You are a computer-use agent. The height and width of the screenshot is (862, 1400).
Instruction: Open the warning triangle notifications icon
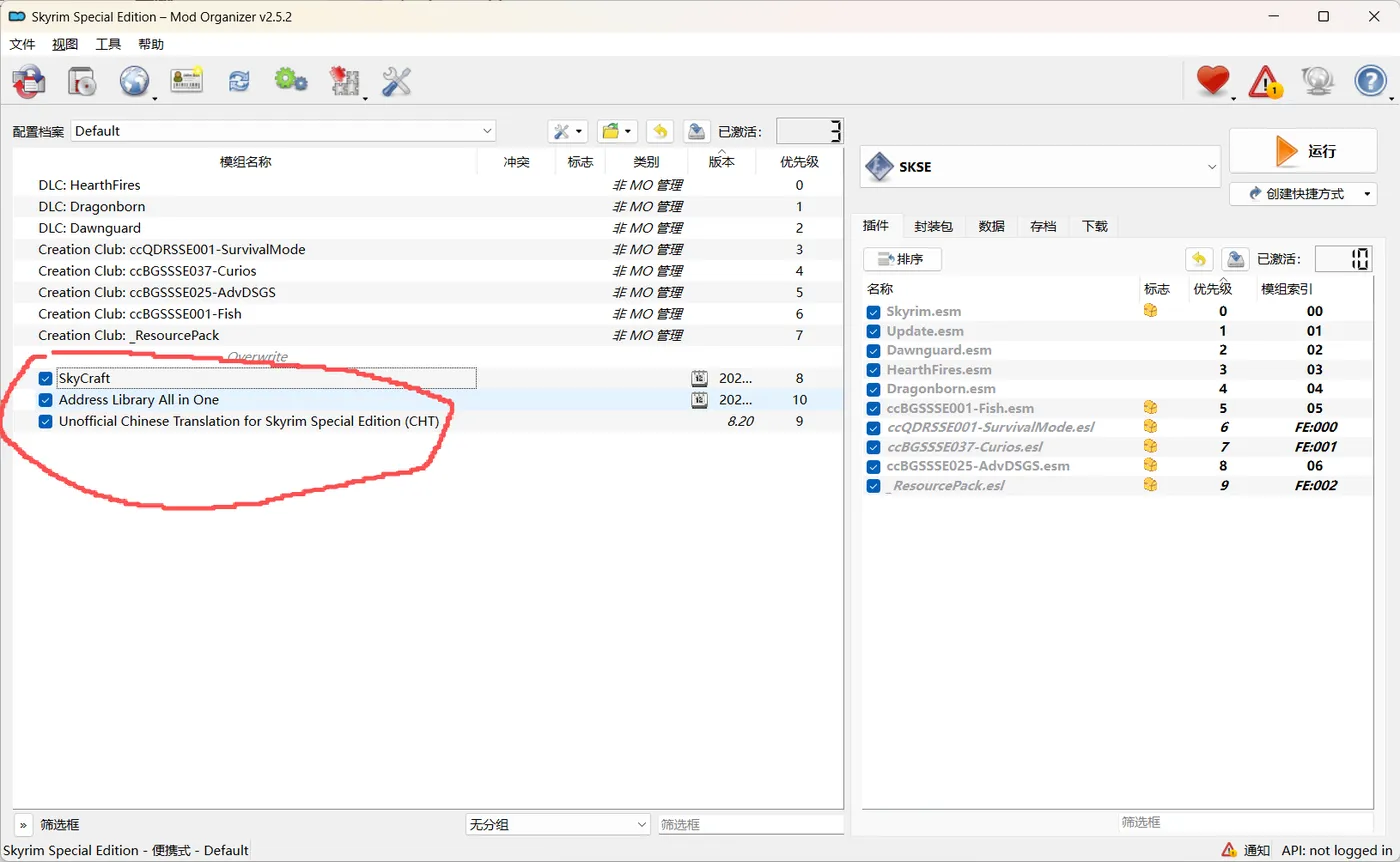(x=1265, y=82)
